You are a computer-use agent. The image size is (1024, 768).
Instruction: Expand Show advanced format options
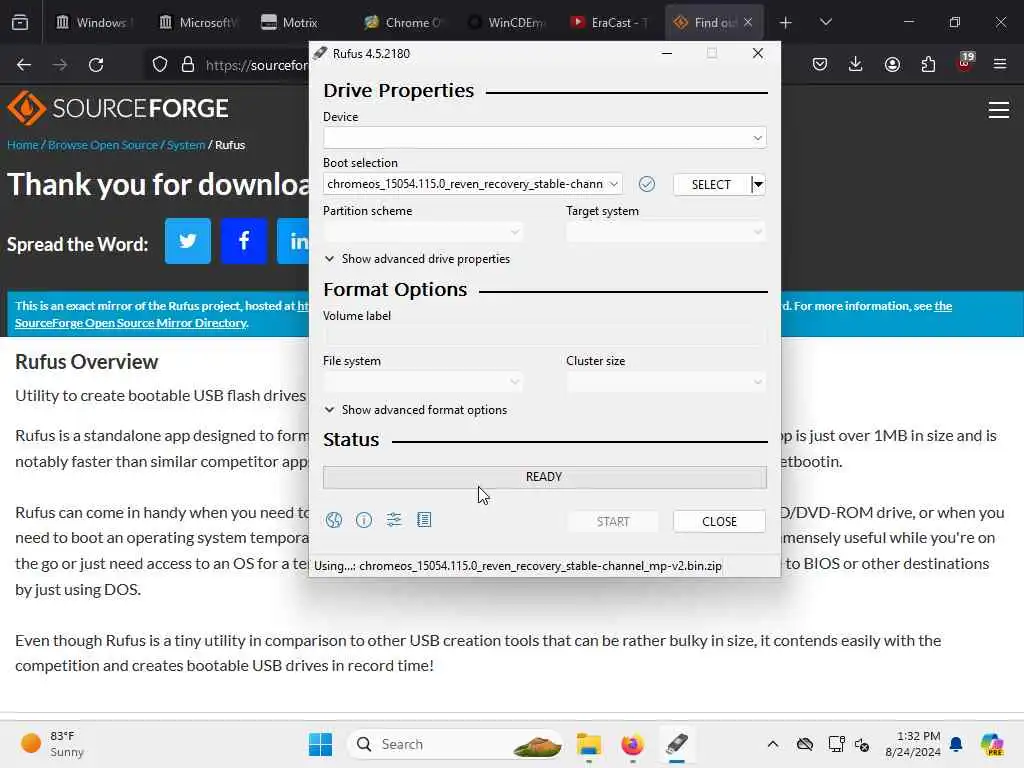(416, 409)
